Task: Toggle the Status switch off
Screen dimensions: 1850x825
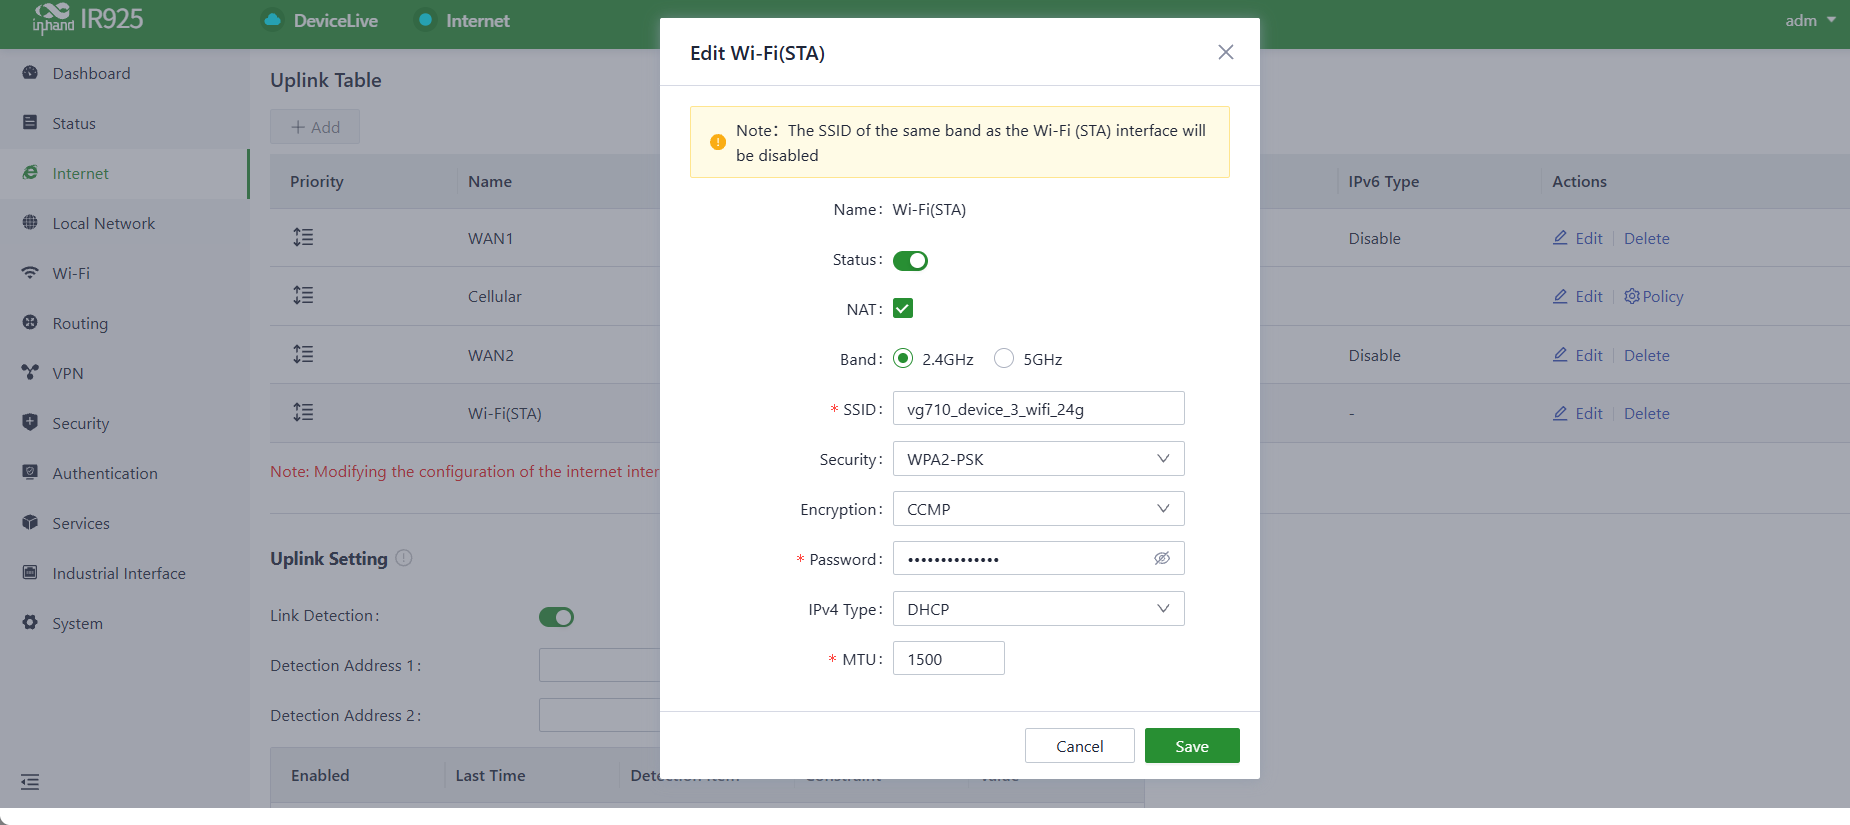Action: 910,260
